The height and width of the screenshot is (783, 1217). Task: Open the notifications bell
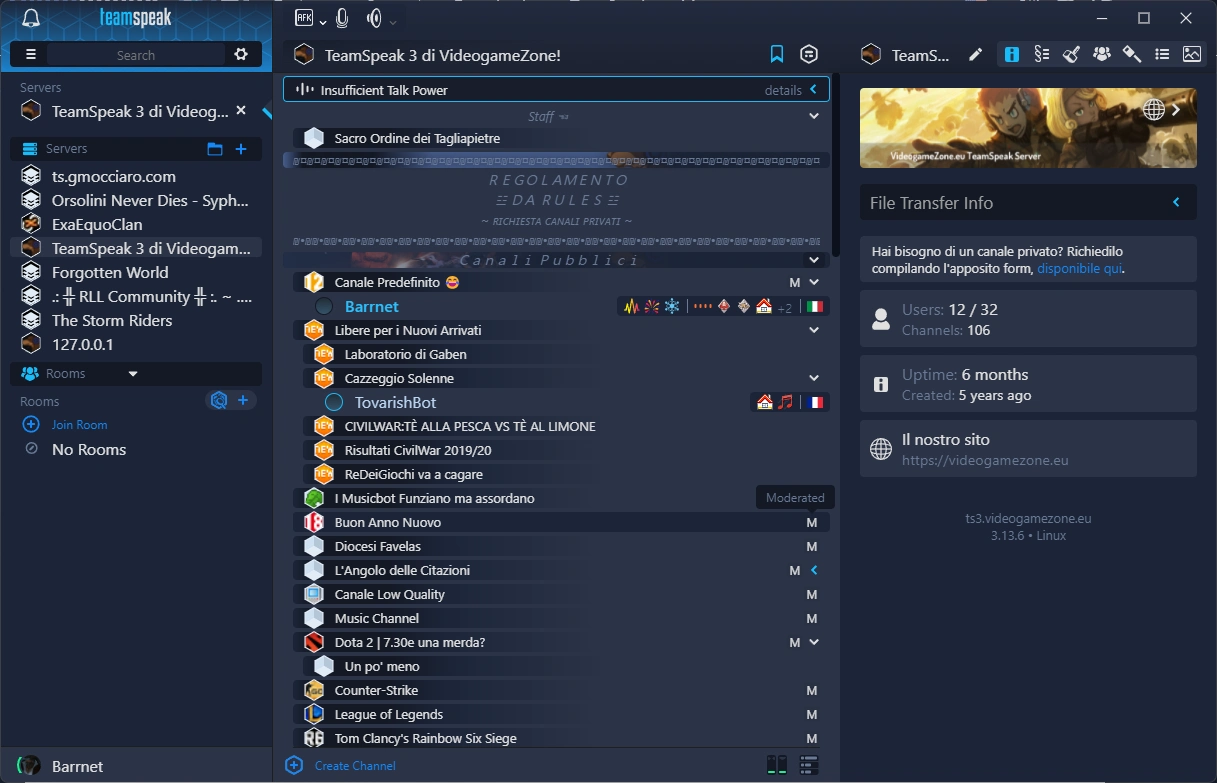(x=31, y=18)
